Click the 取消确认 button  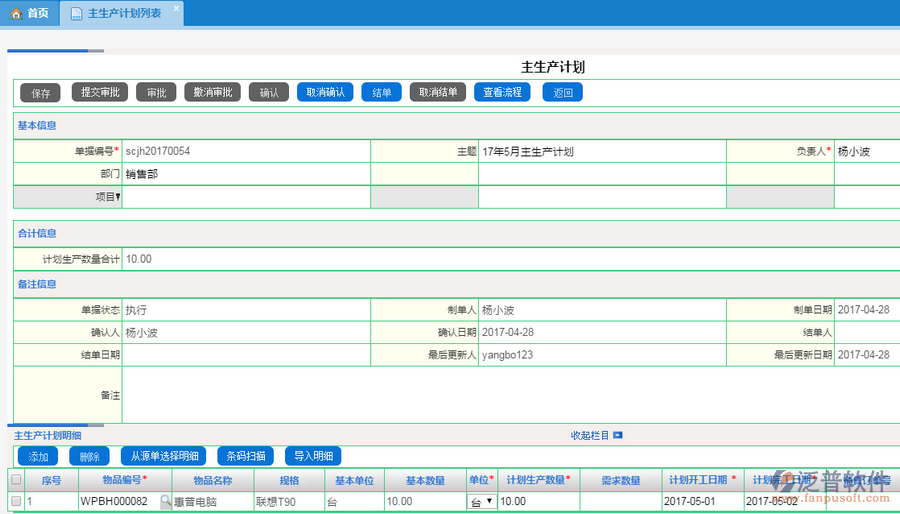point(325,92)
